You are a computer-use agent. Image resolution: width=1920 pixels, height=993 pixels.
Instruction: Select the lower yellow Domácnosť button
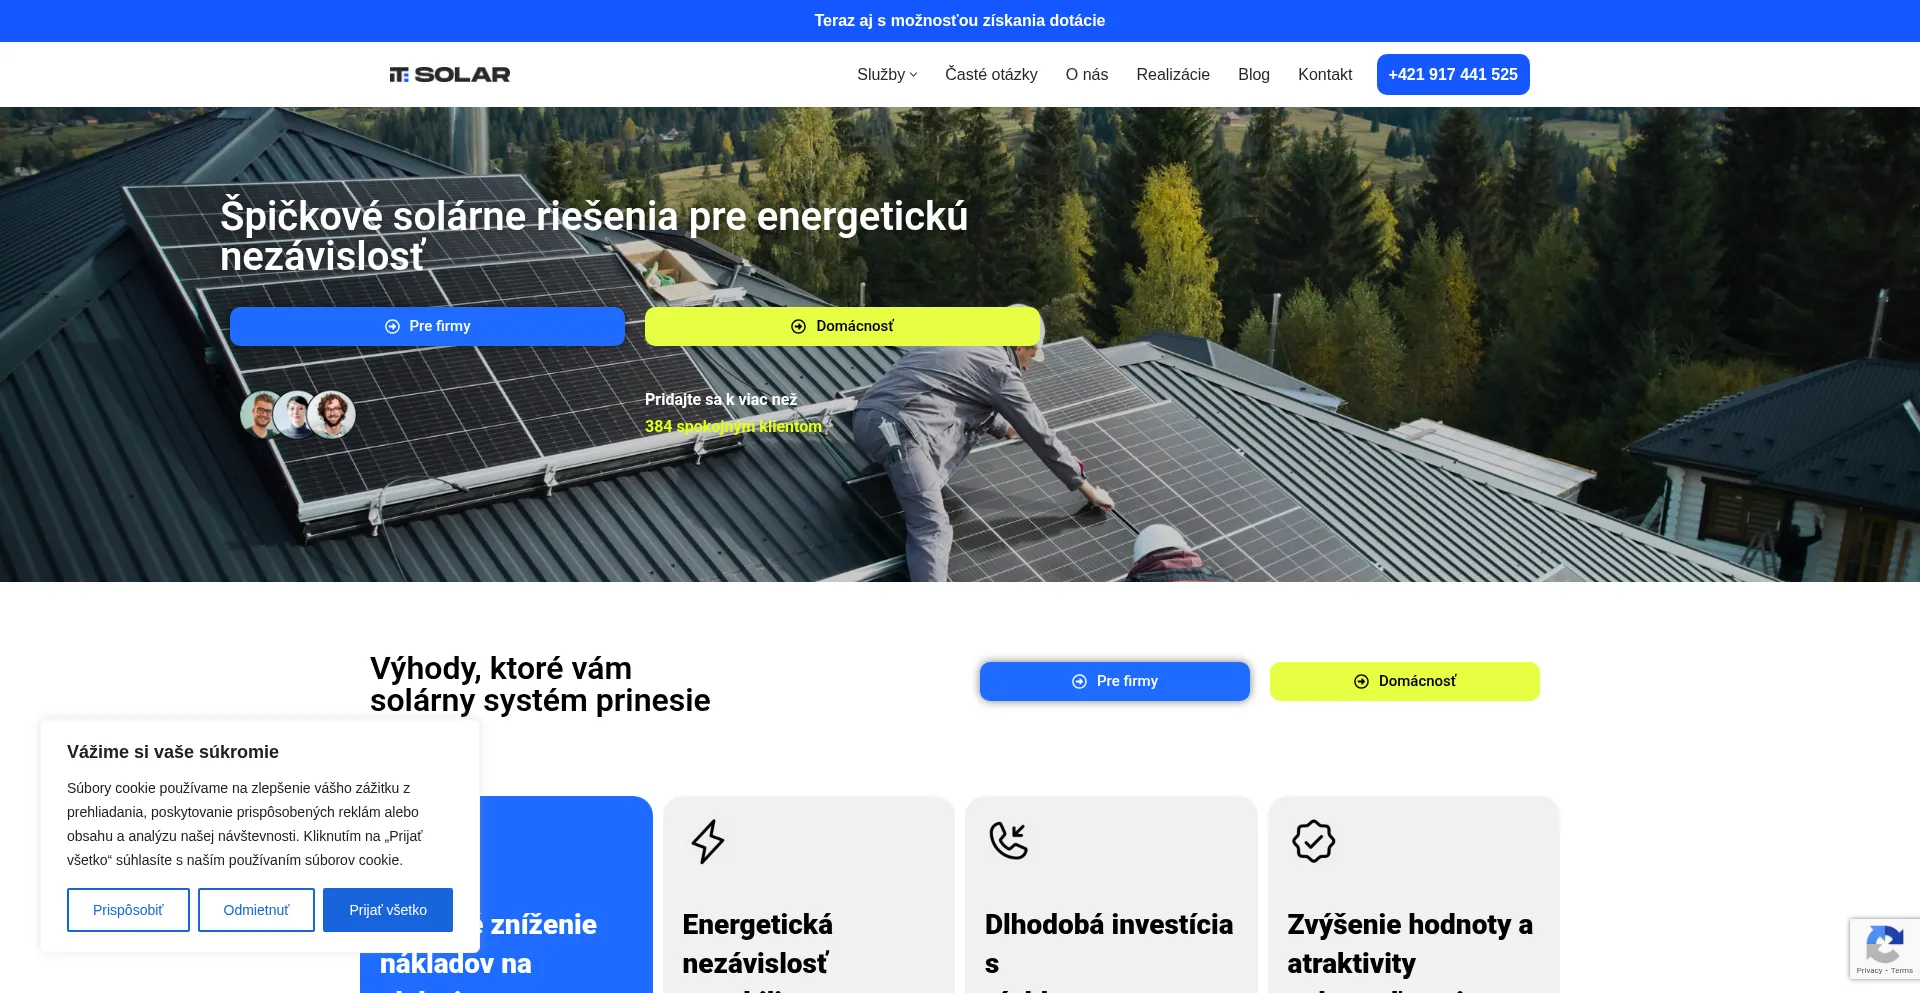point(1404,681)
